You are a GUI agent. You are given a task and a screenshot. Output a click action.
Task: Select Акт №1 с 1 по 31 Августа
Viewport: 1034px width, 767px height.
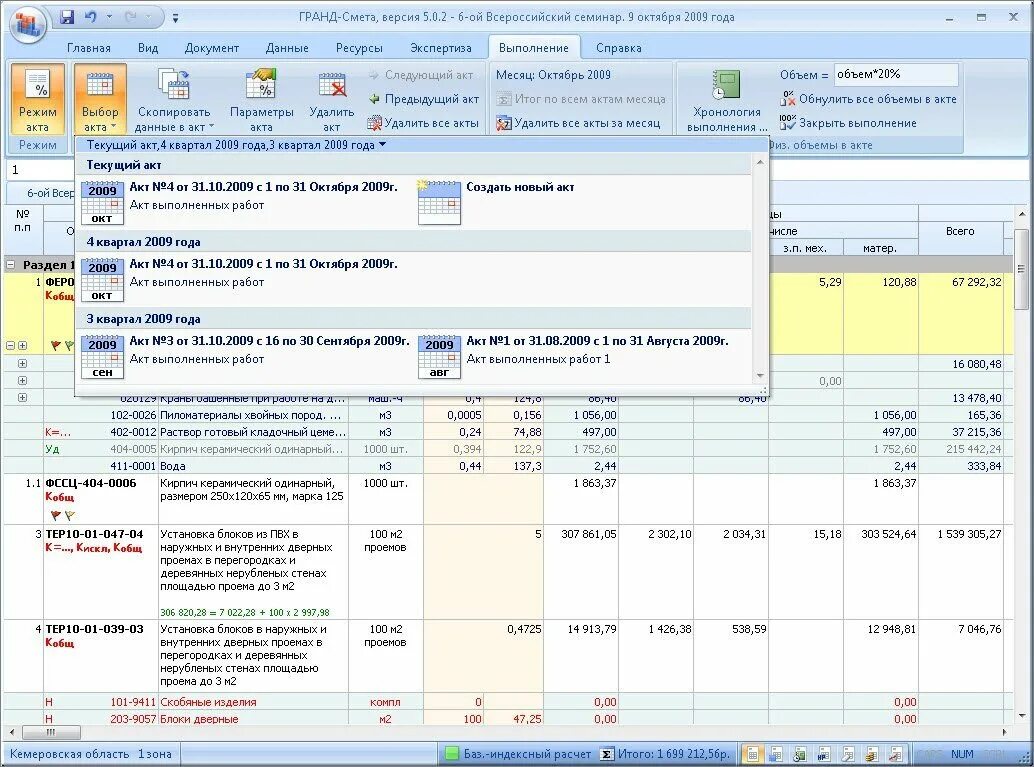point(582,357)
